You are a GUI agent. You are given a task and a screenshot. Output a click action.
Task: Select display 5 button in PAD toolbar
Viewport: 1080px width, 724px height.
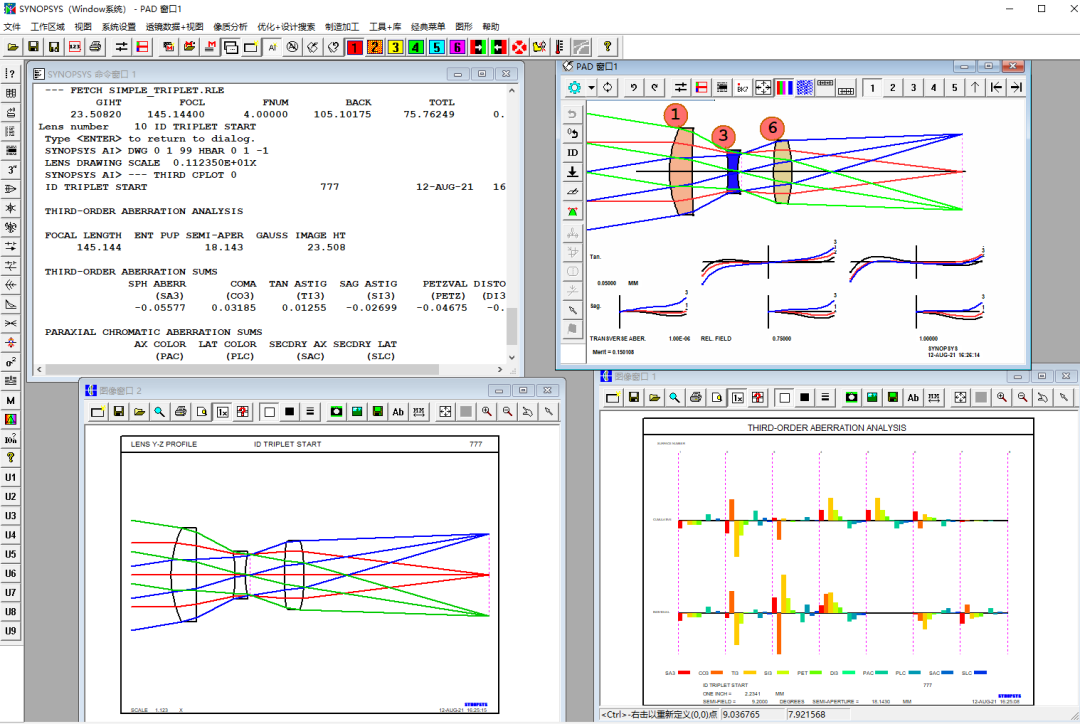(x=955, y=87)
